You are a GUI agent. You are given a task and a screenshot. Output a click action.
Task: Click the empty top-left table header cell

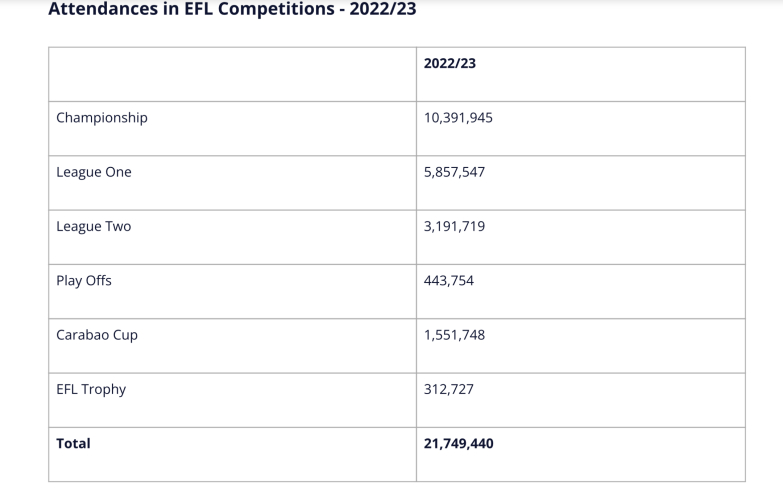coord(232,74)
